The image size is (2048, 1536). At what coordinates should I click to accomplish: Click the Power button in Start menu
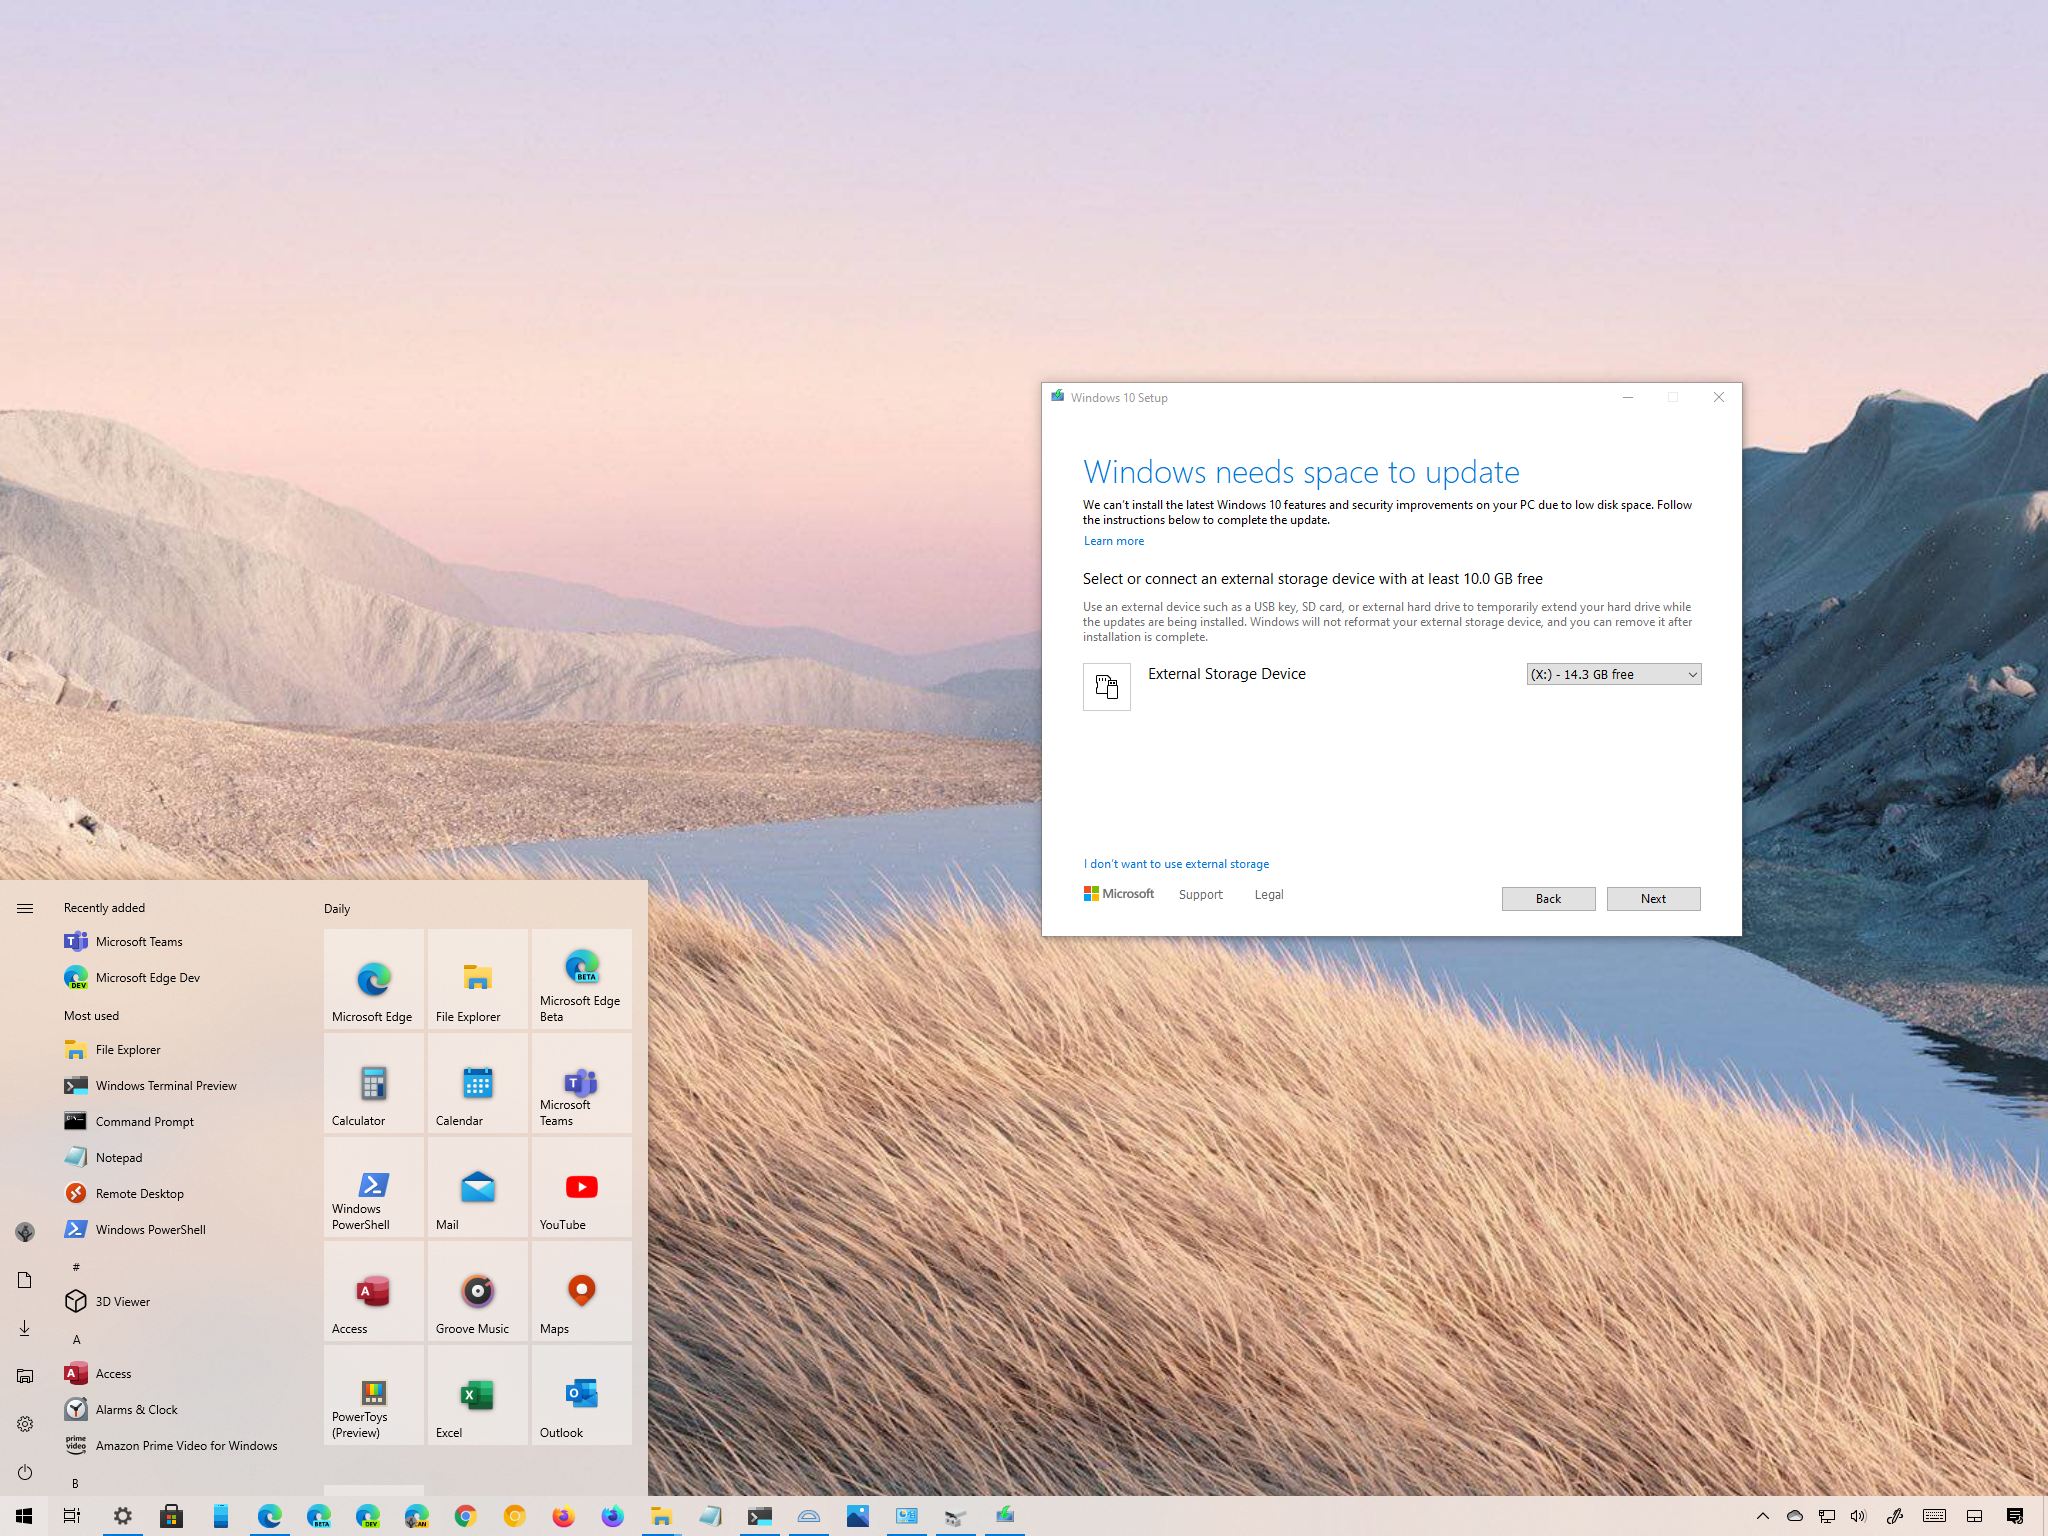coord(25,1472)
